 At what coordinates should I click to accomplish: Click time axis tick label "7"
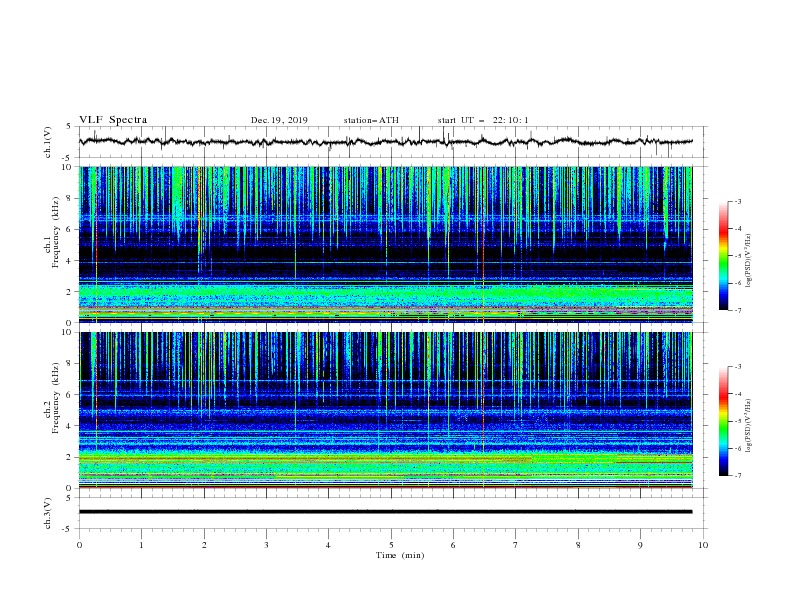(x=516, y=545)
